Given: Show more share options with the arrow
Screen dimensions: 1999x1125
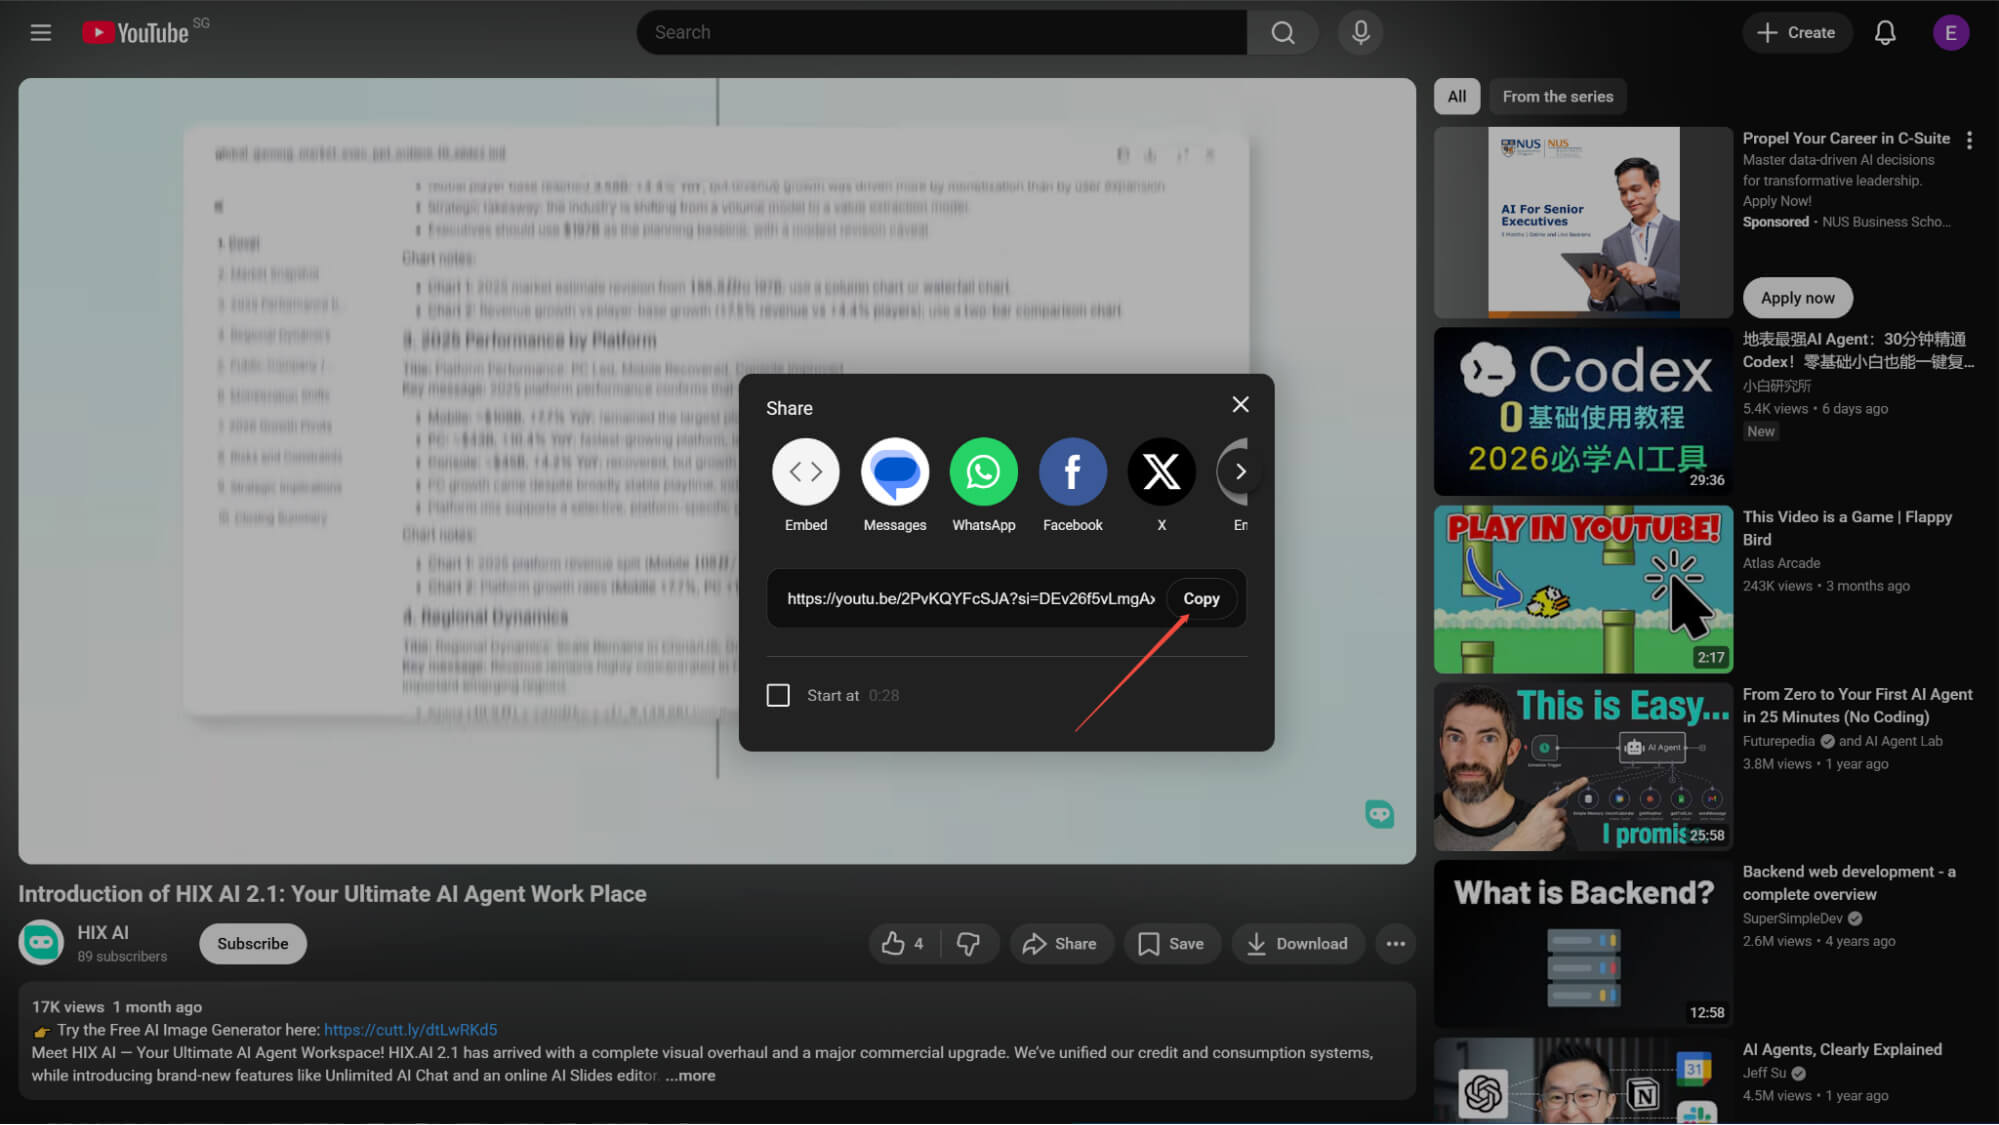Looking at the screenshot, I should click(x=1240, y=472).
